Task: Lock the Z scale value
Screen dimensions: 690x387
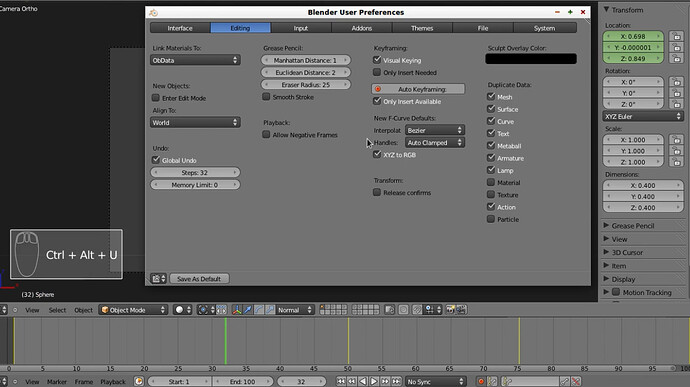Action: 677,162
